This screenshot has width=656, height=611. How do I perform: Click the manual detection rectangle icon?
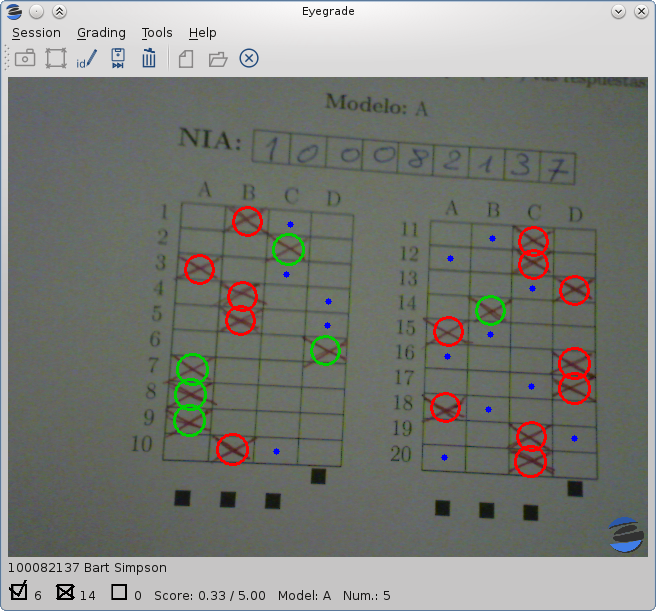(x=56, y=59)
